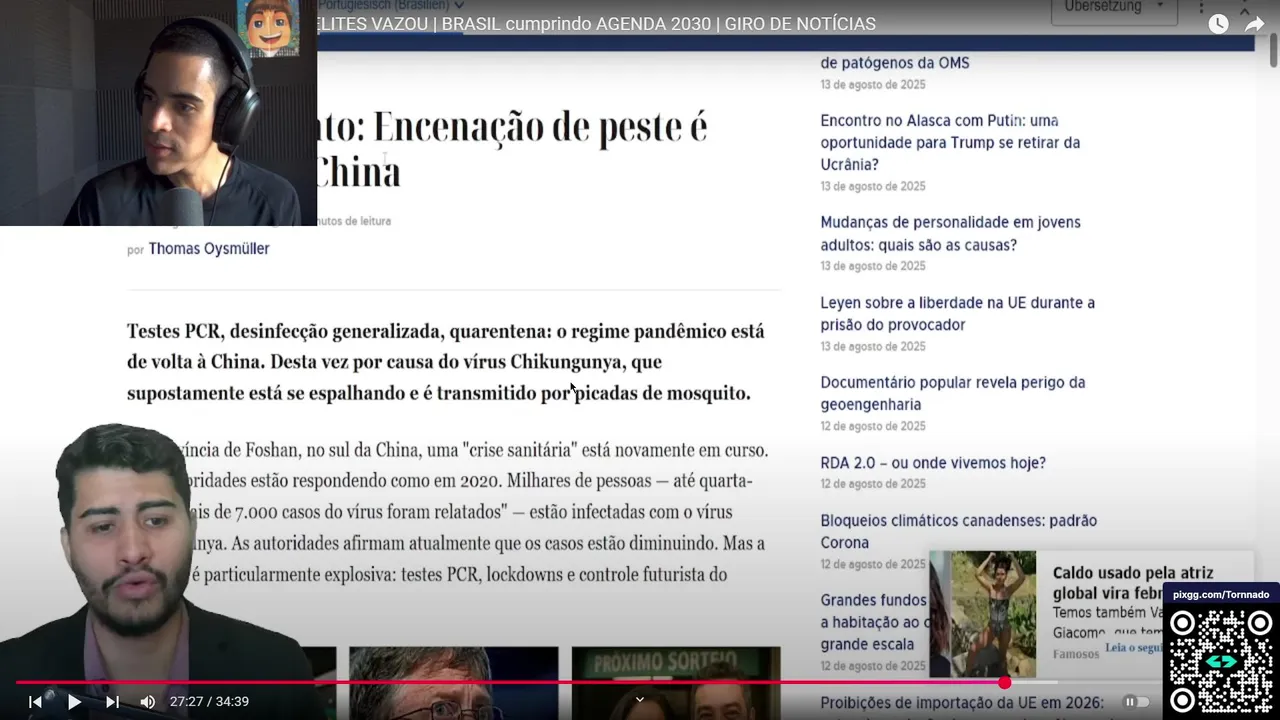Image resolution: width=1280 pixels, height=720 pixels.
Task: Open 'RDA 2.0 – ou onde vivemos hoje?' article
Action: click(x=933, y=463)
